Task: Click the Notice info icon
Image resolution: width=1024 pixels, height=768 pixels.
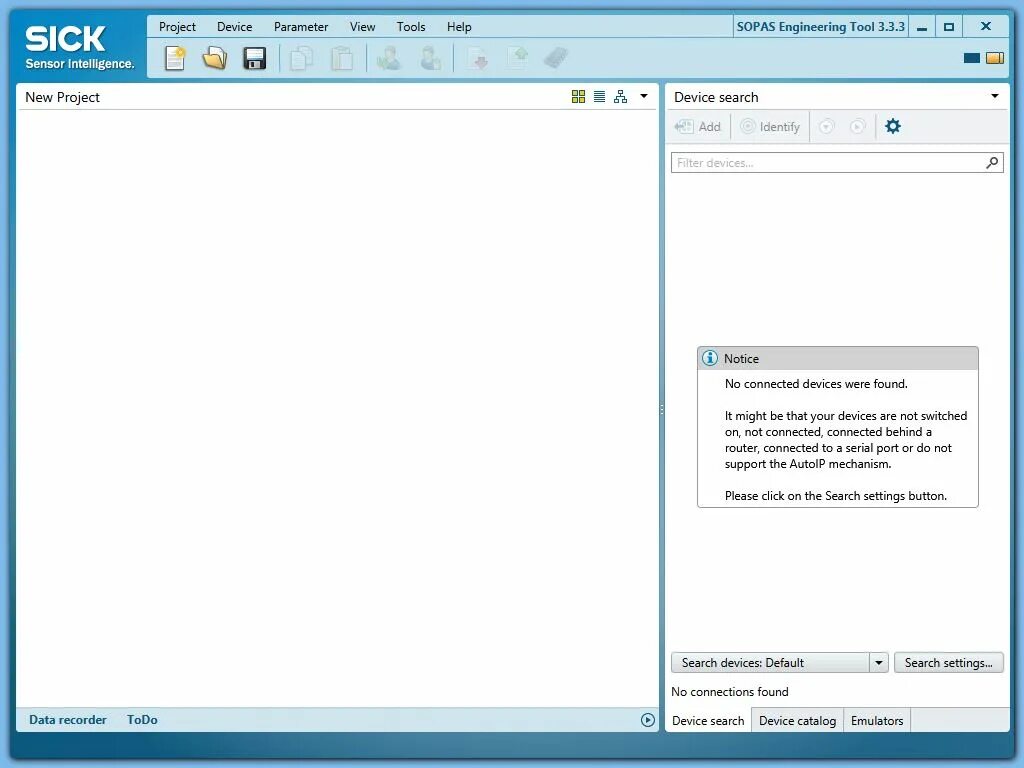Action: [x=709, y=358]
